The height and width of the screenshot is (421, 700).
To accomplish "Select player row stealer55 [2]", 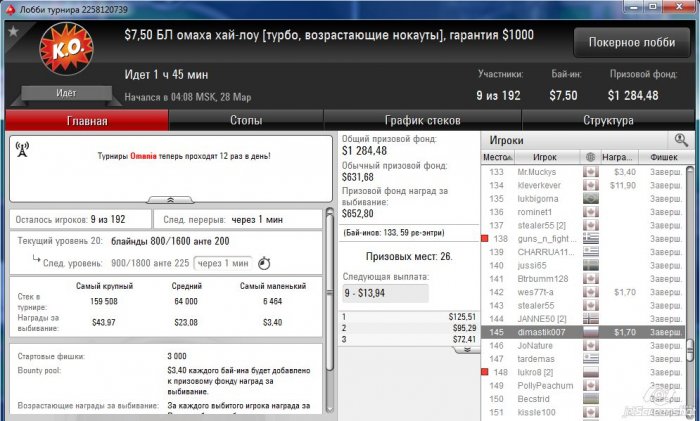I will point(582,225).
